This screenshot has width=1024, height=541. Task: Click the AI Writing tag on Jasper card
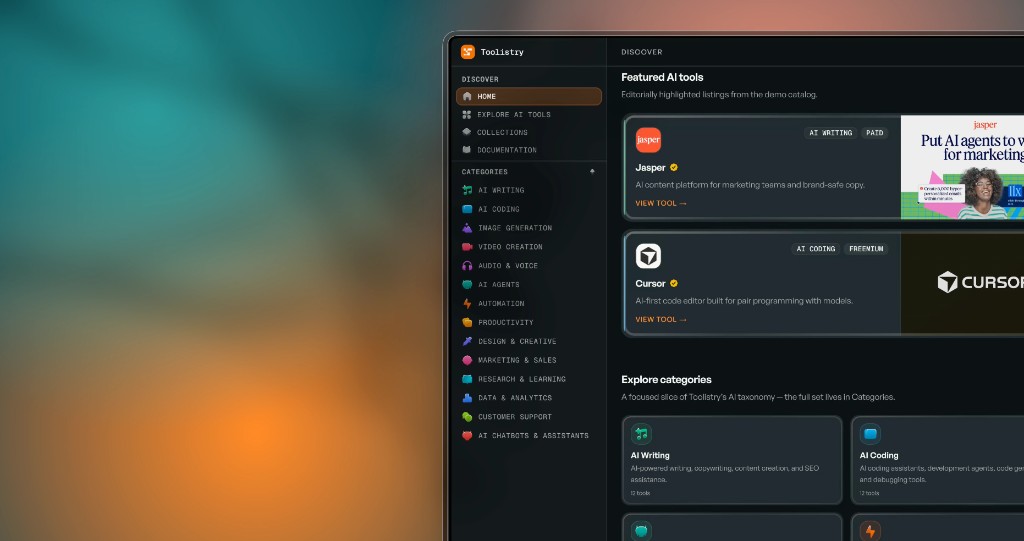tap(831, 133)
